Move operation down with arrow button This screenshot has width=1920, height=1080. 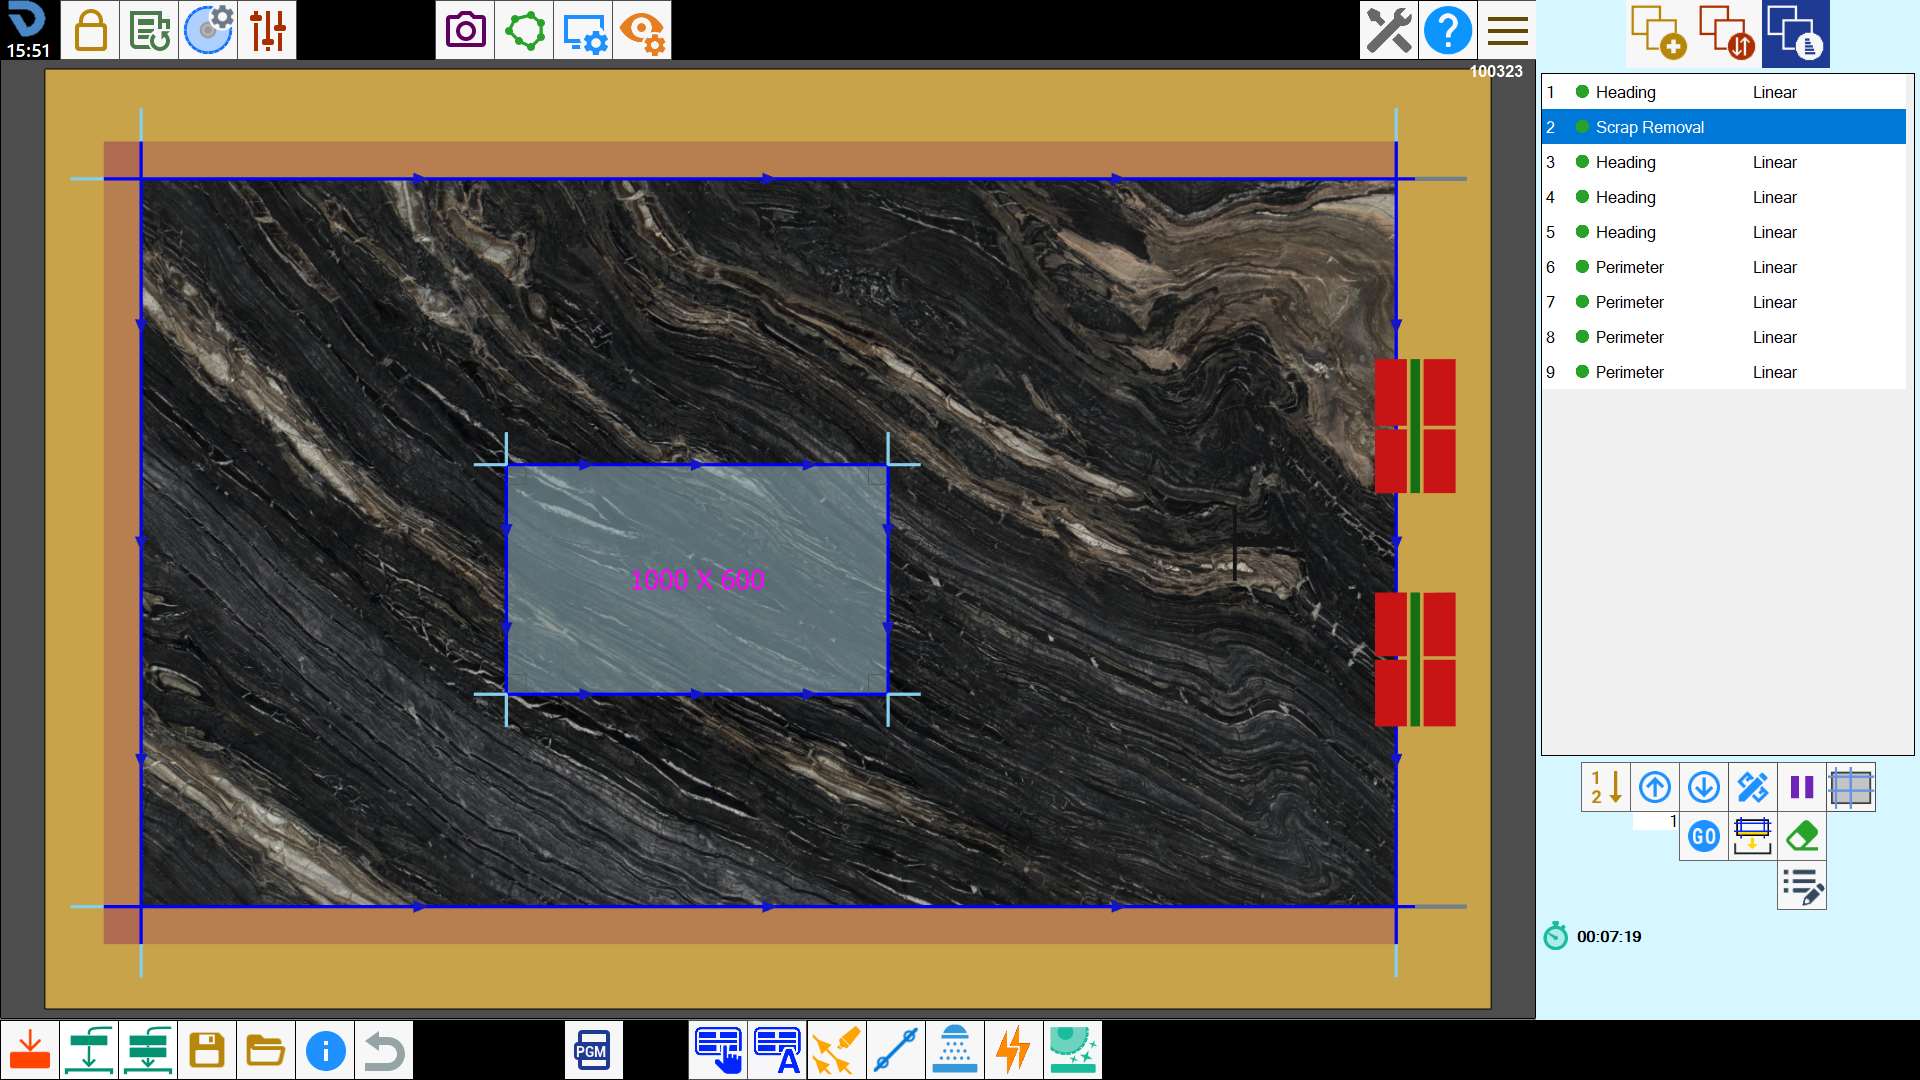(x=1704, y=787)
